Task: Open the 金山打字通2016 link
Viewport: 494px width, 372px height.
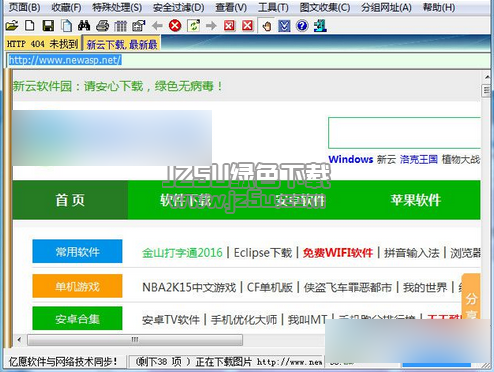Action: click(182, 253)
